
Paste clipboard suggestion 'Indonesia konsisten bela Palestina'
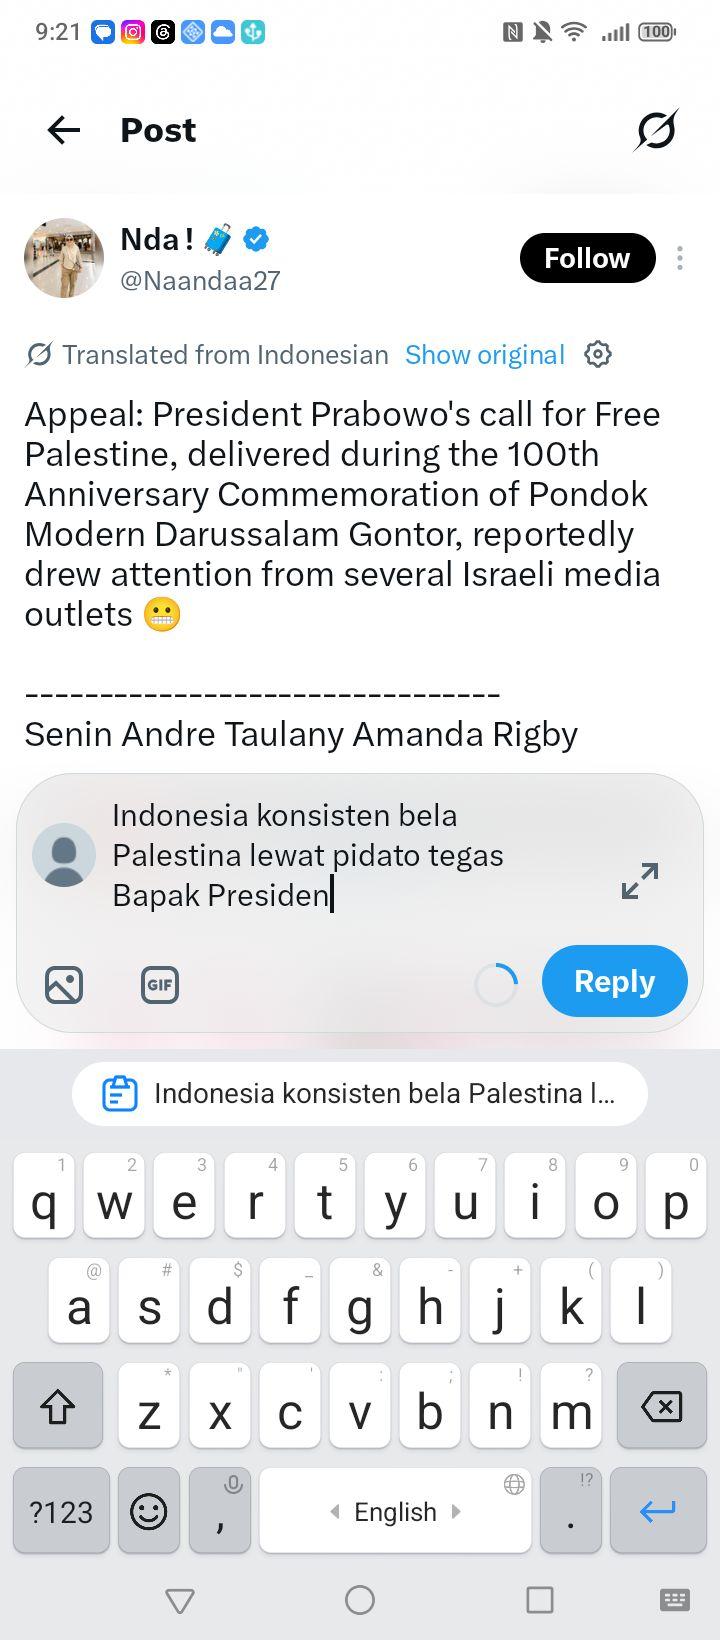[360, 1093]
